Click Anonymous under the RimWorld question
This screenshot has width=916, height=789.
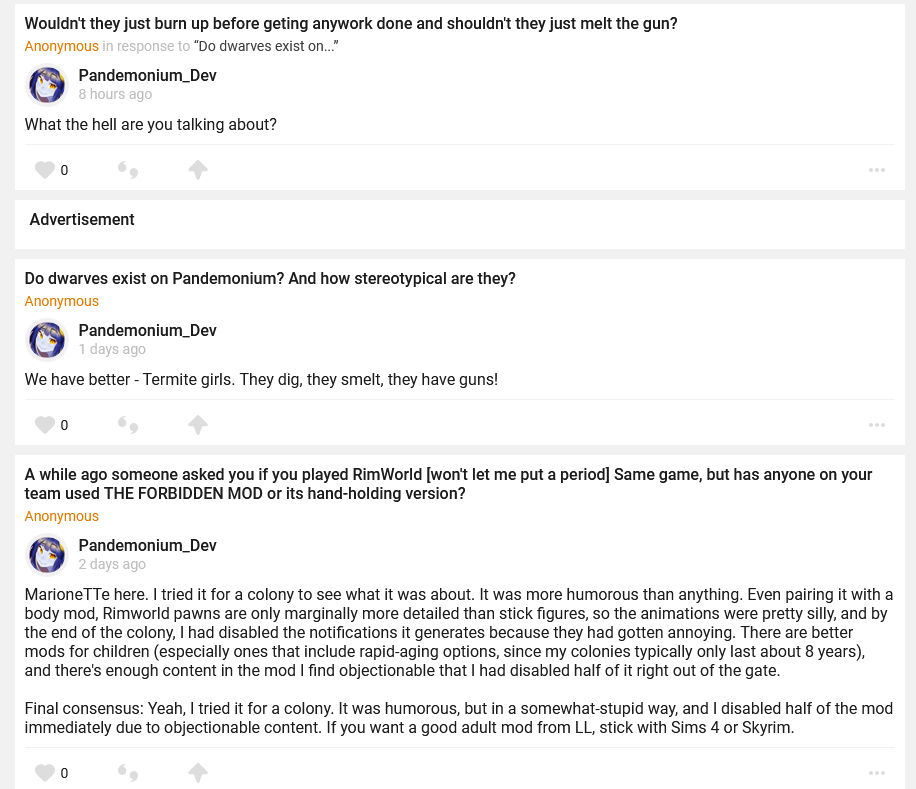(62, 516)
